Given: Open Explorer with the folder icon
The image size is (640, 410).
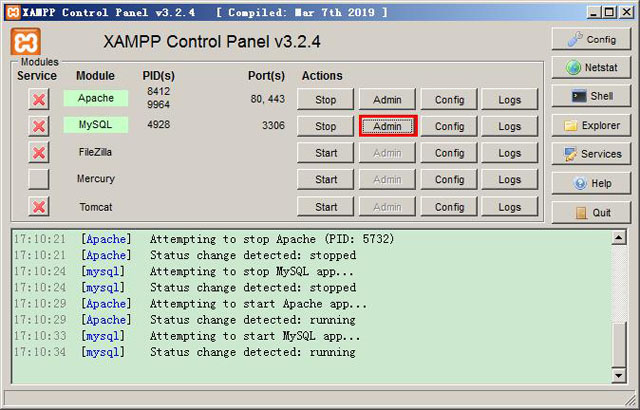Looking at the screenshot, I should pos(591,125).
